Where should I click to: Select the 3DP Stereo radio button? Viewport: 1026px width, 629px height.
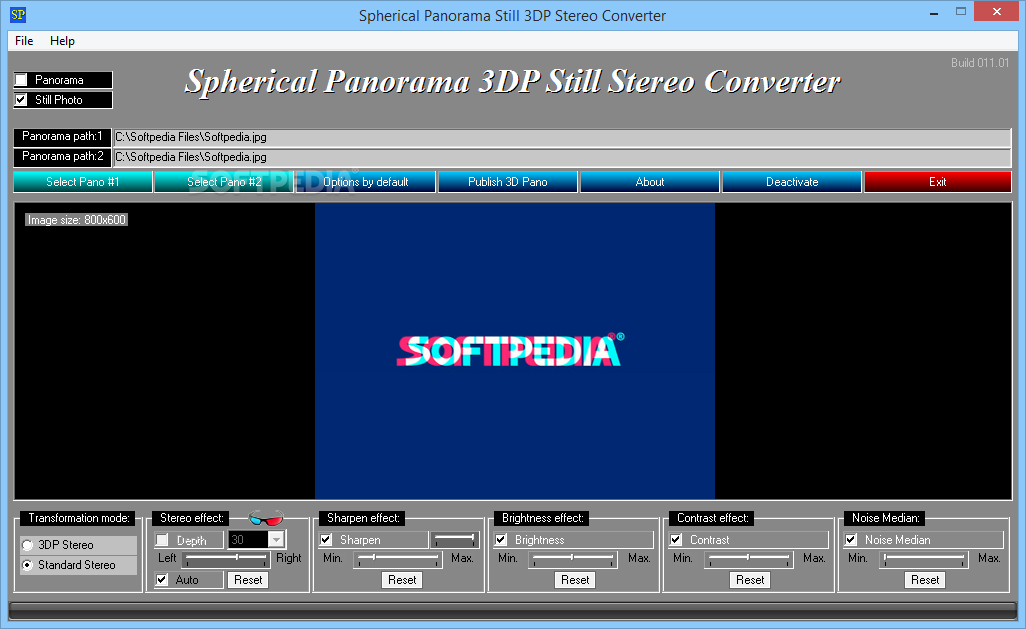point(27,545)
